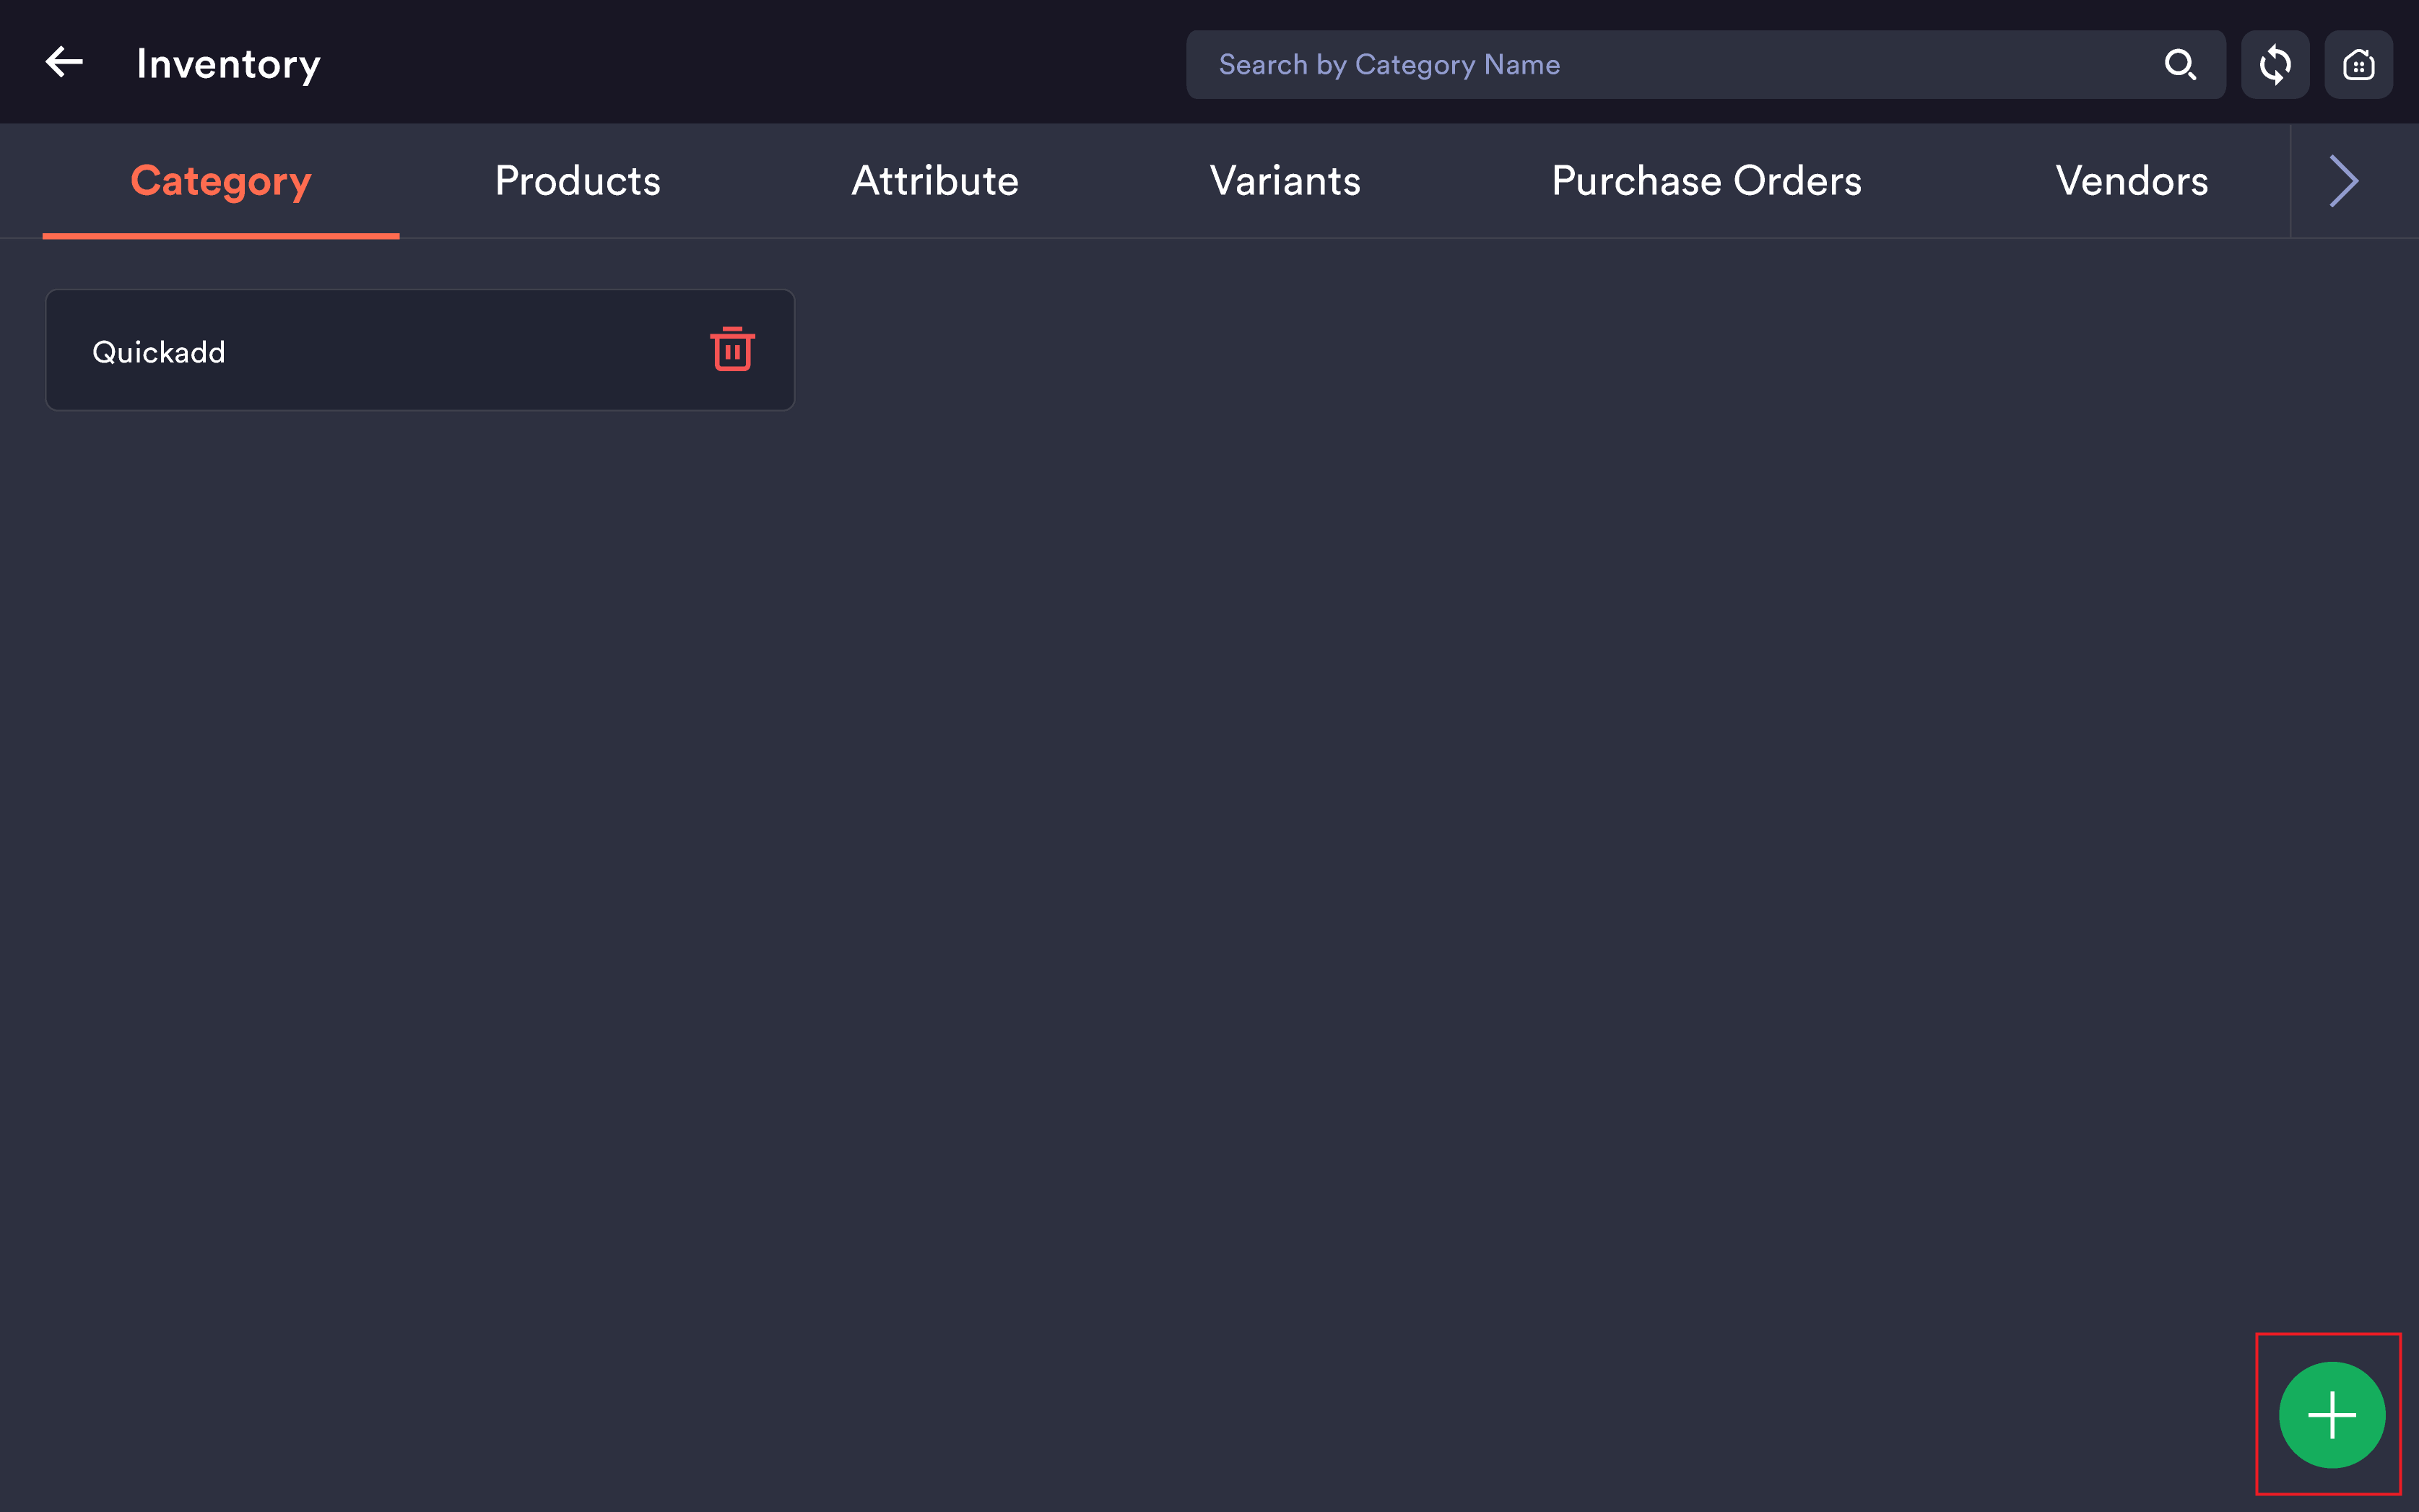This screenshot has width=2419, height=1512.
Task: Focus the Search by Category Name field
Action: coord(1705,65)
